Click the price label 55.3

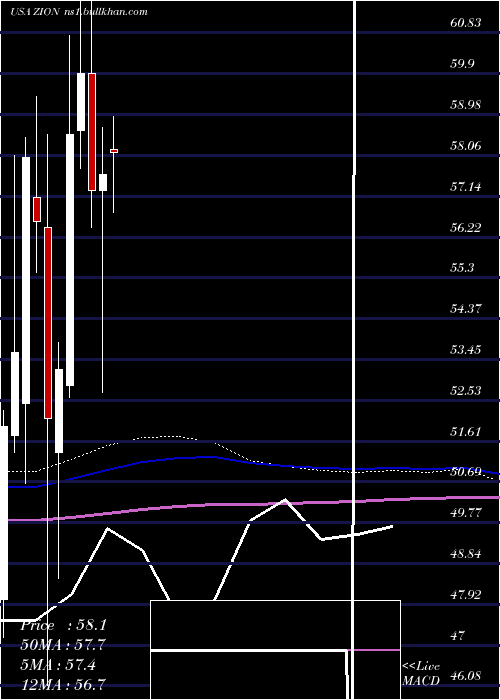click(x=462, y=268)
